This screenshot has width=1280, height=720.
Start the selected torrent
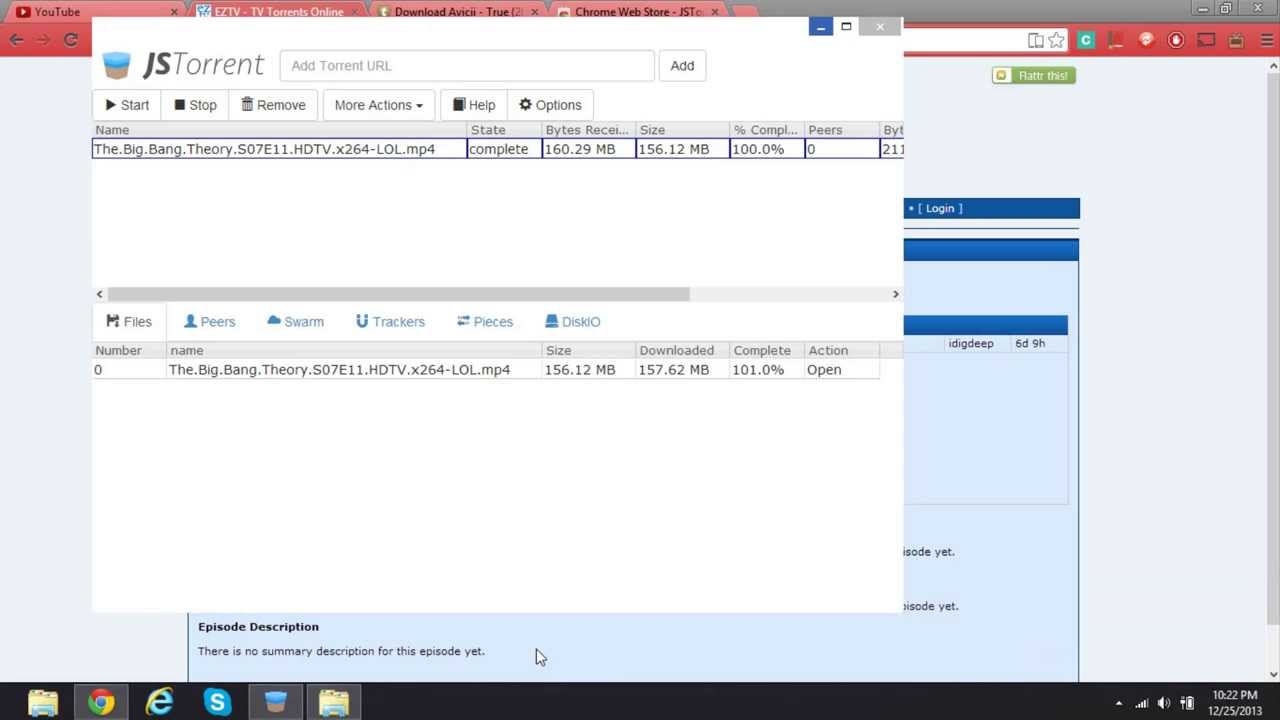(x=127, y=105)
